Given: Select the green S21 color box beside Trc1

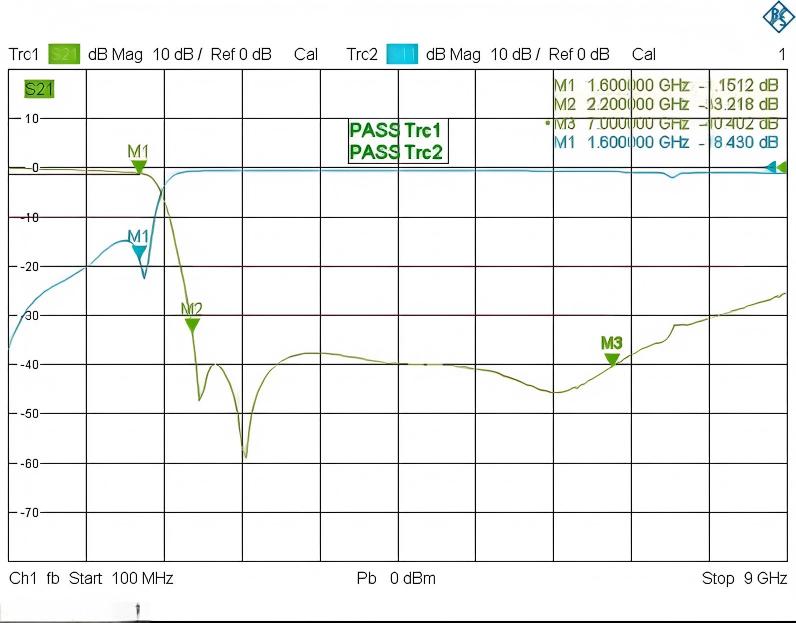Looking at the screenshot, I should point(62,54).
